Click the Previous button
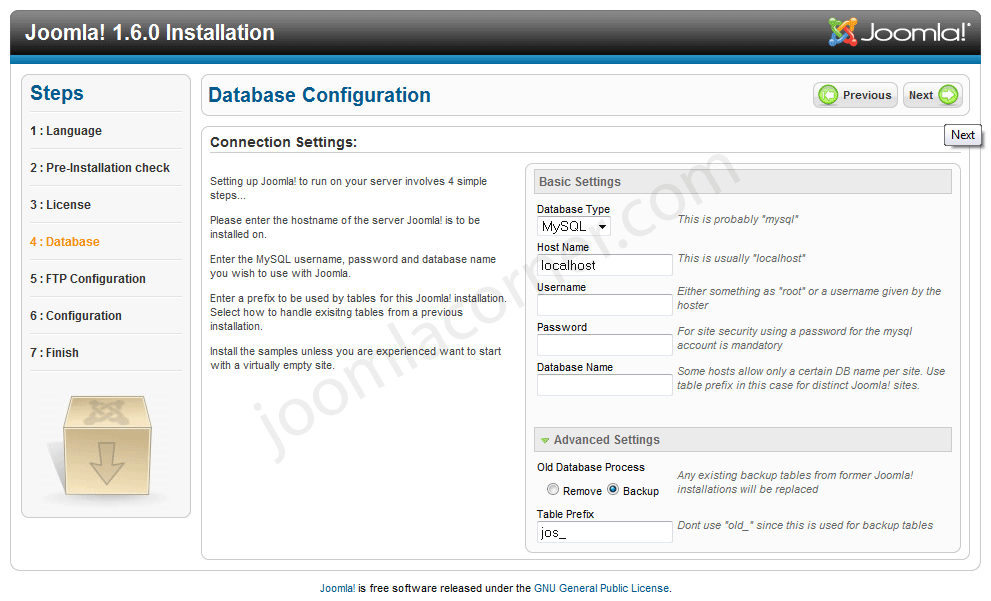991x601 pixels. 855,95
